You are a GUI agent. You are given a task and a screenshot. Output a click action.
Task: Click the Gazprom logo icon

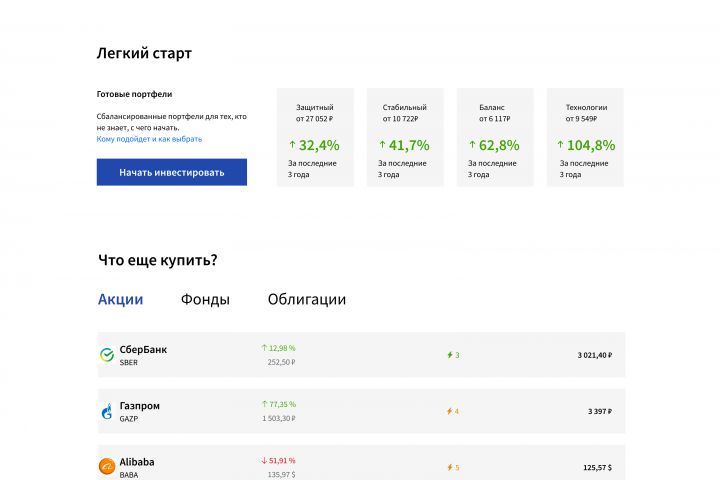[107, 411]
